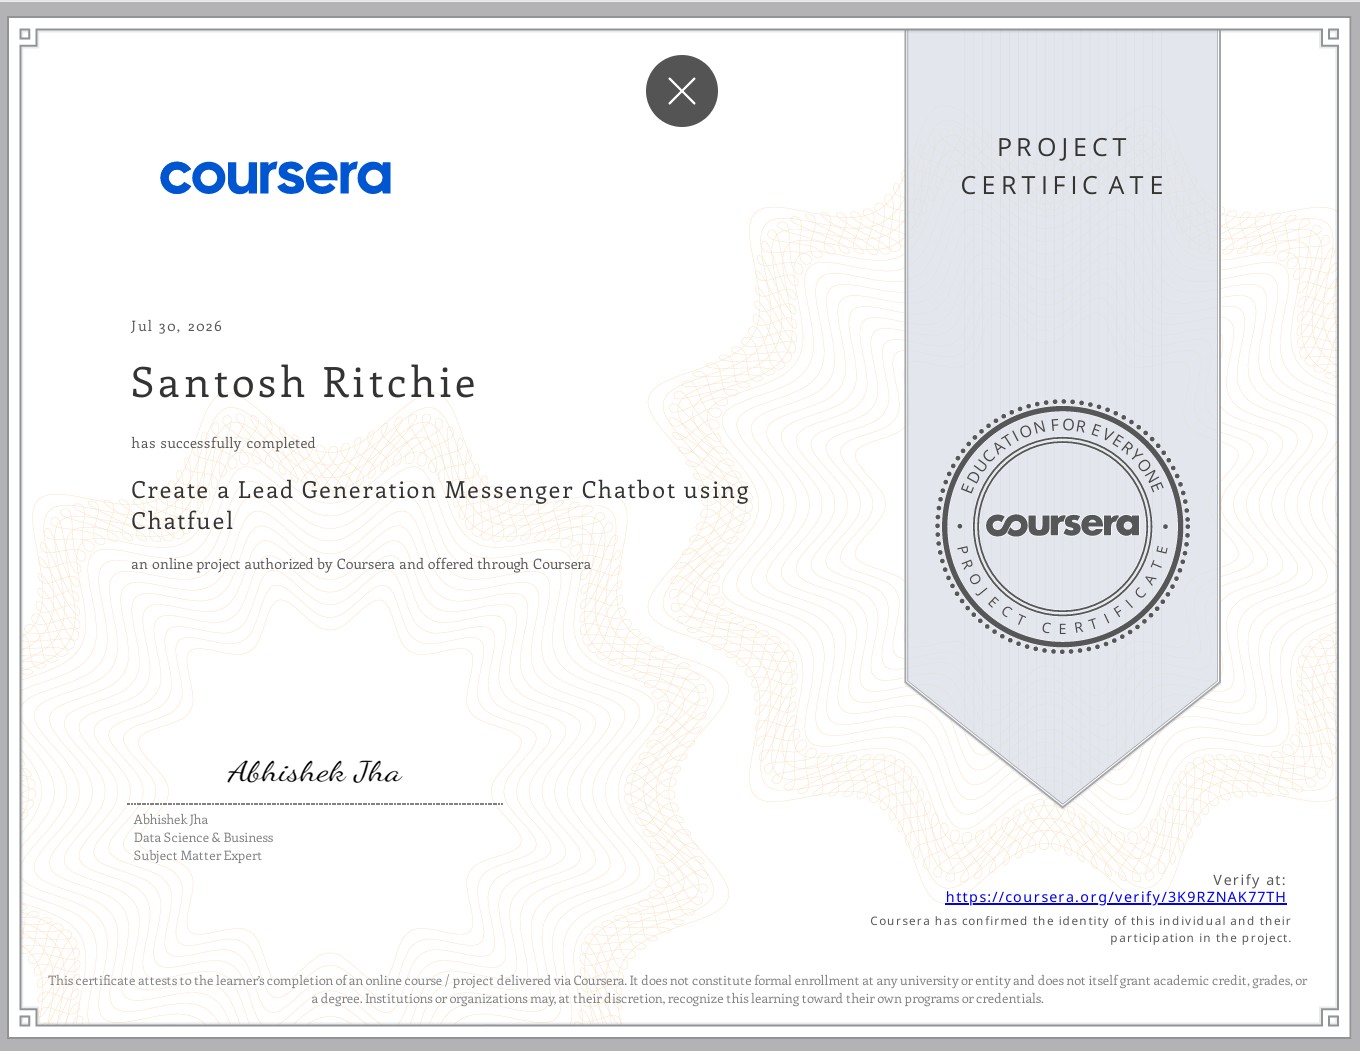Click the date Jul 30, 2026
The width and height of the screenshot is (1360, 1051).
click(x=177, y=326)
